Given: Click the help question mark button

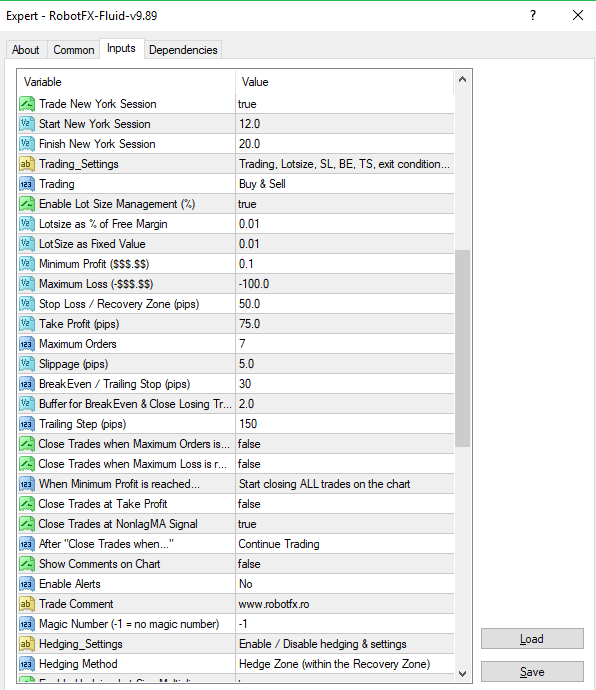Looking at the screenshot, I should [533, 15].
